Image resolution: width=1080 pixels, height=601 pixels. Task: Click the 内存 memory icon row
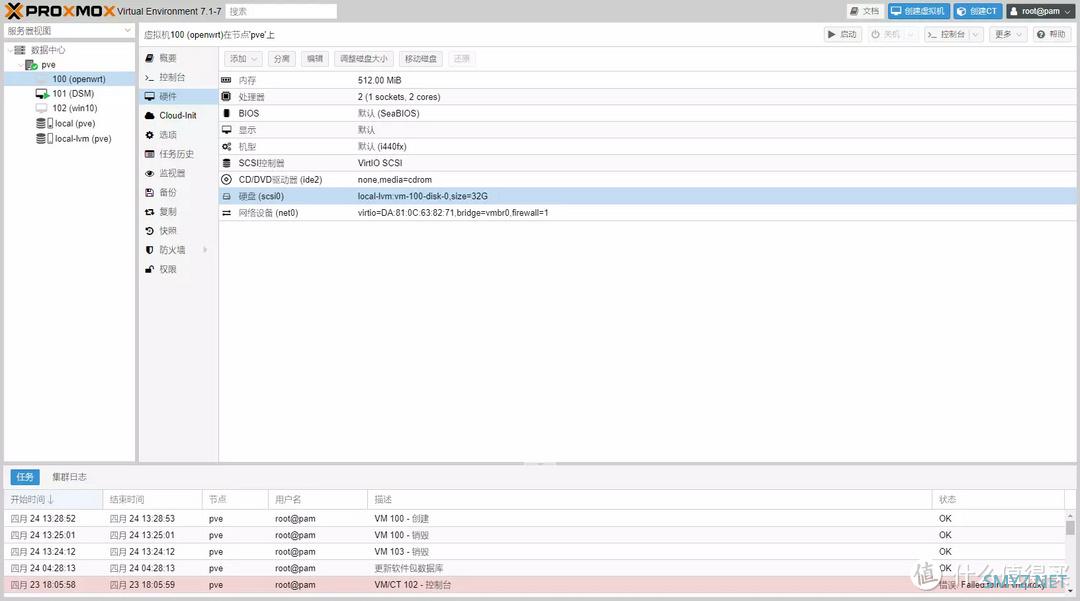click(226, 81)
